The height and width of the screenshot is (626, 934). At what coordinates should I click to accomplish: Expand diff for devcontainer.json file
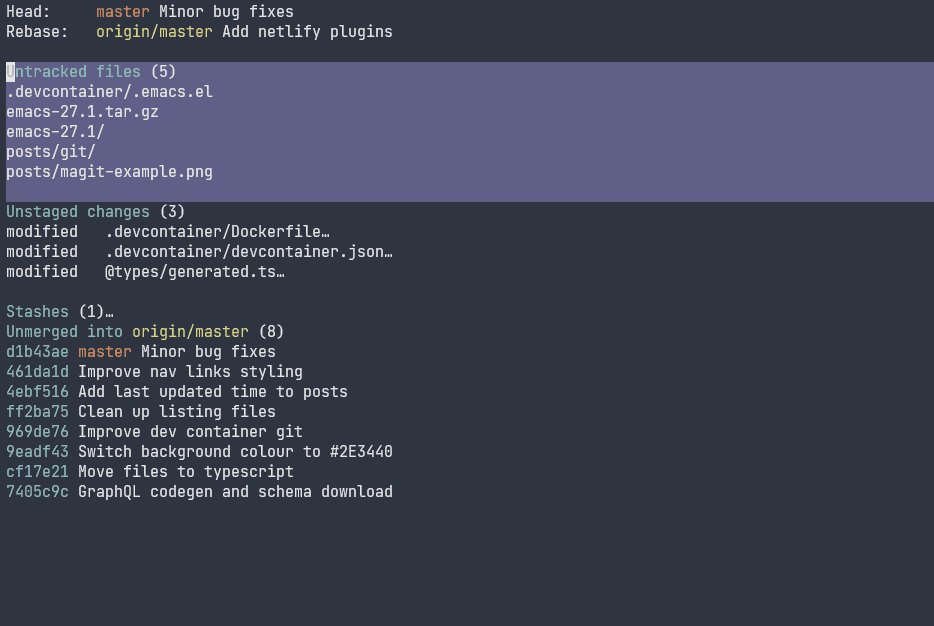248,252
